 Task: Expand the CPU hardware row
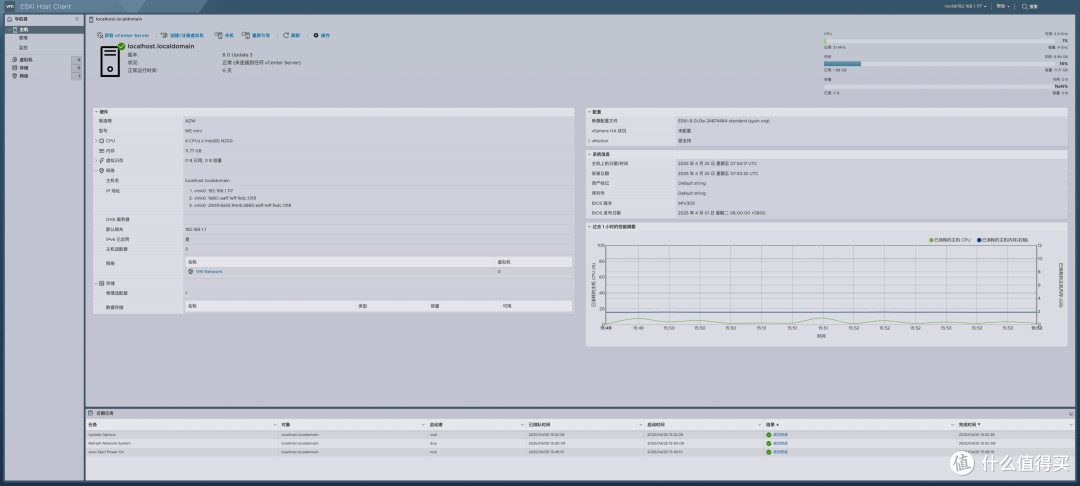(x=96, y=140)
